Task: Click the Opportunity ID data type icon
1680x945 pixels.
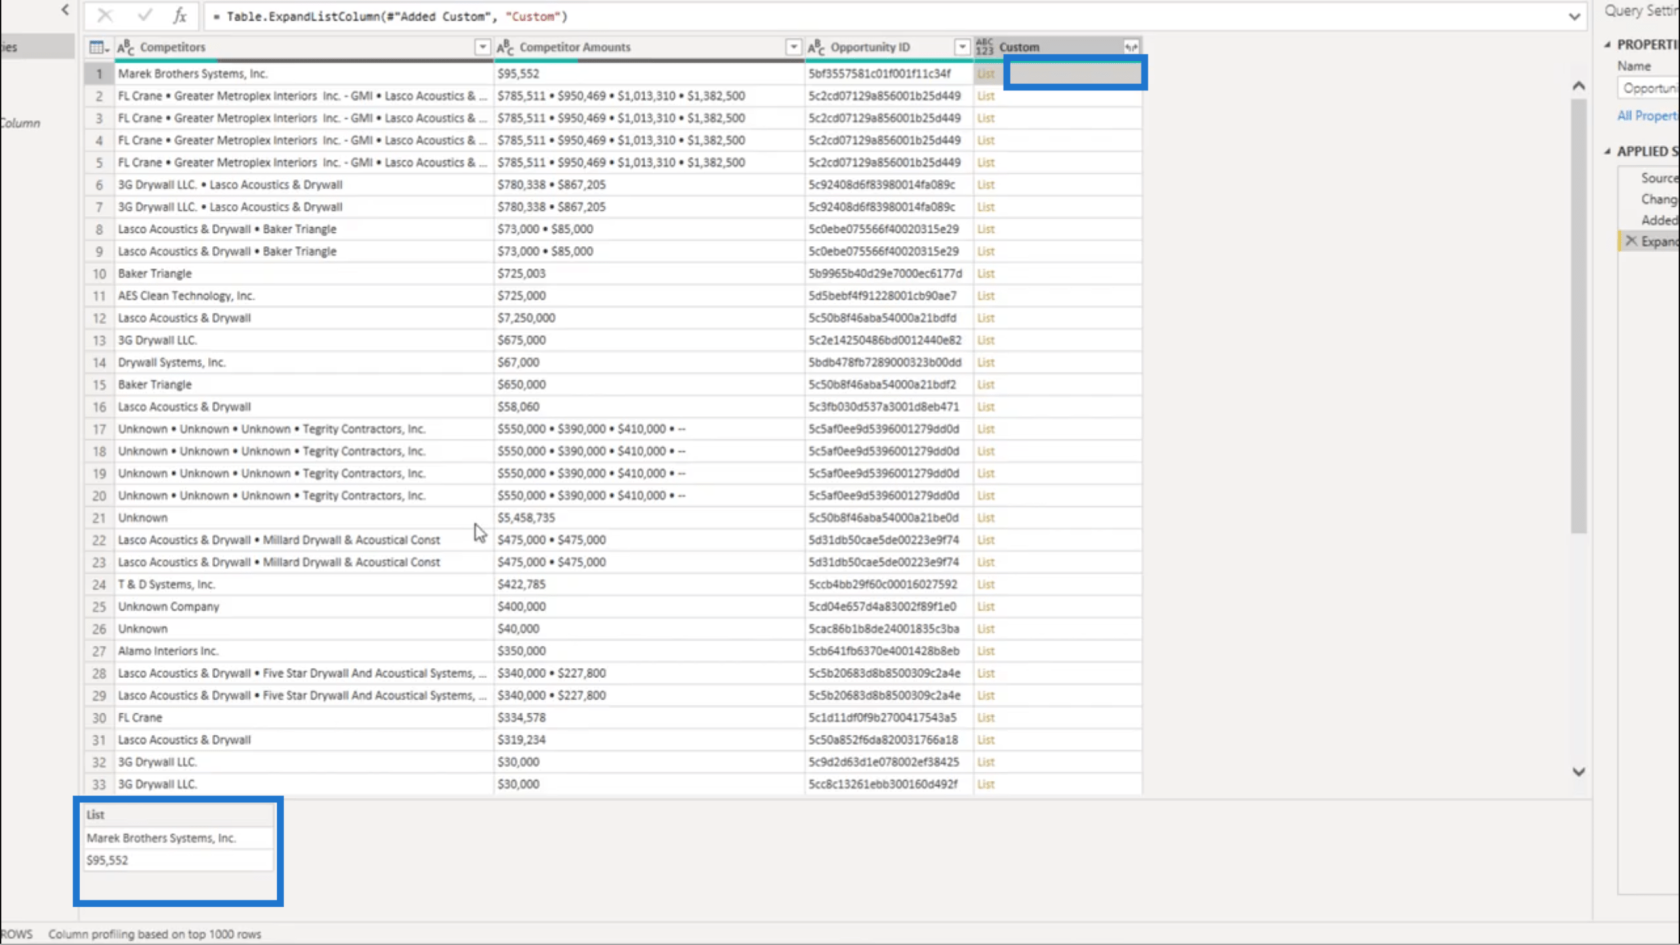Action: (x=816, y=47)
